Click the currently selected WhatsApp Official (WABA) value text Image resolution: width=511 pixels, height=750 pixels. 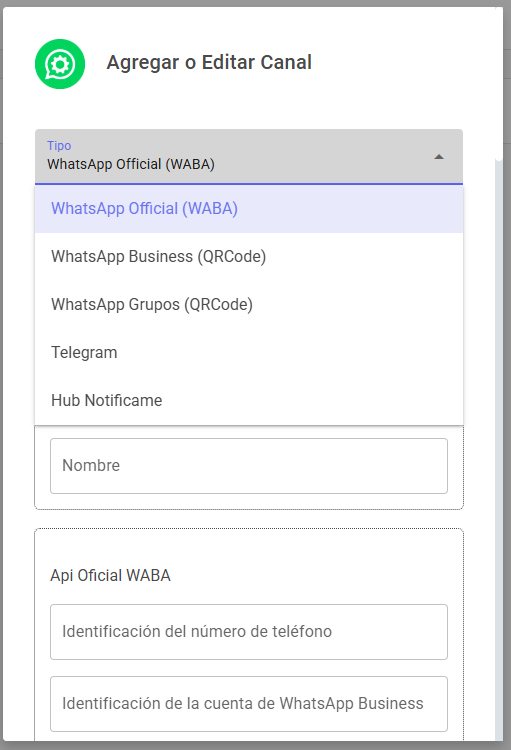tap(131, 164)
